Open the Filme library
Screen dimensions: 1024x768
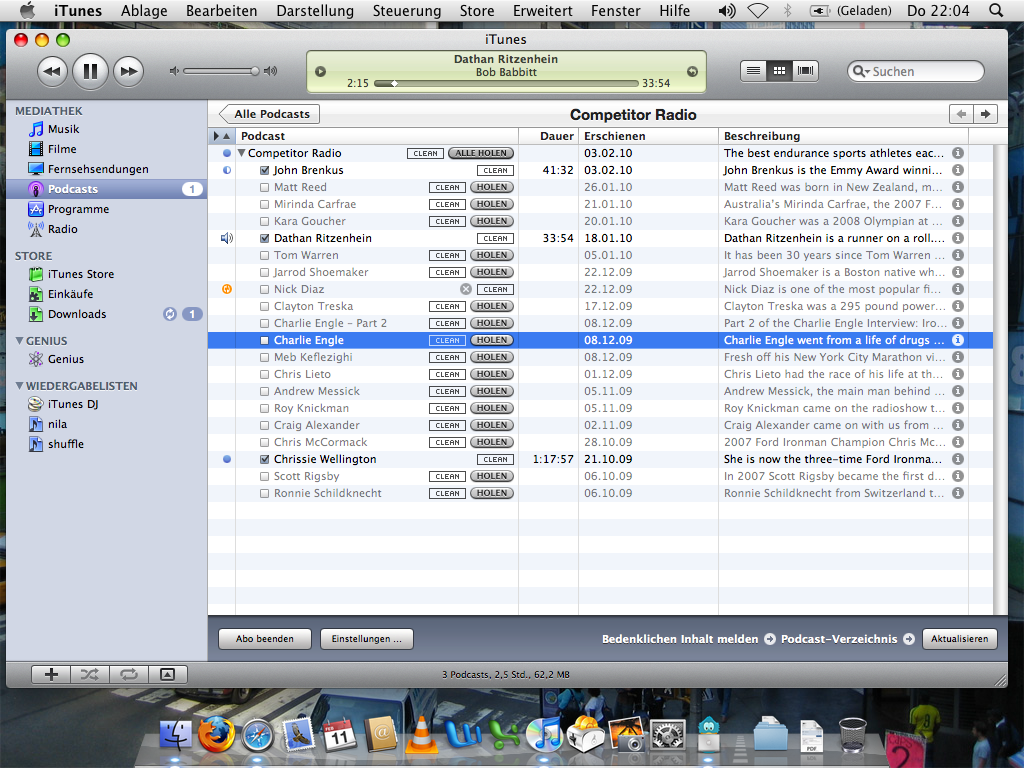(62, 149)
